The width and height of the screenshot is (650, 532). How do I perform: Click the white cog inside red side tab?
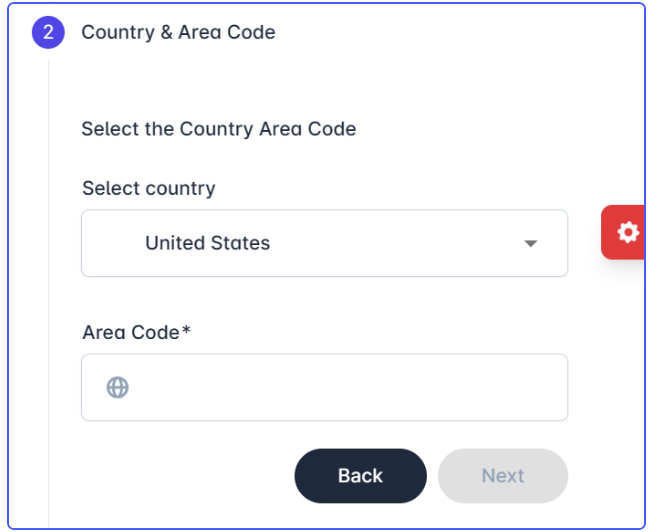[x=628, y=232]
